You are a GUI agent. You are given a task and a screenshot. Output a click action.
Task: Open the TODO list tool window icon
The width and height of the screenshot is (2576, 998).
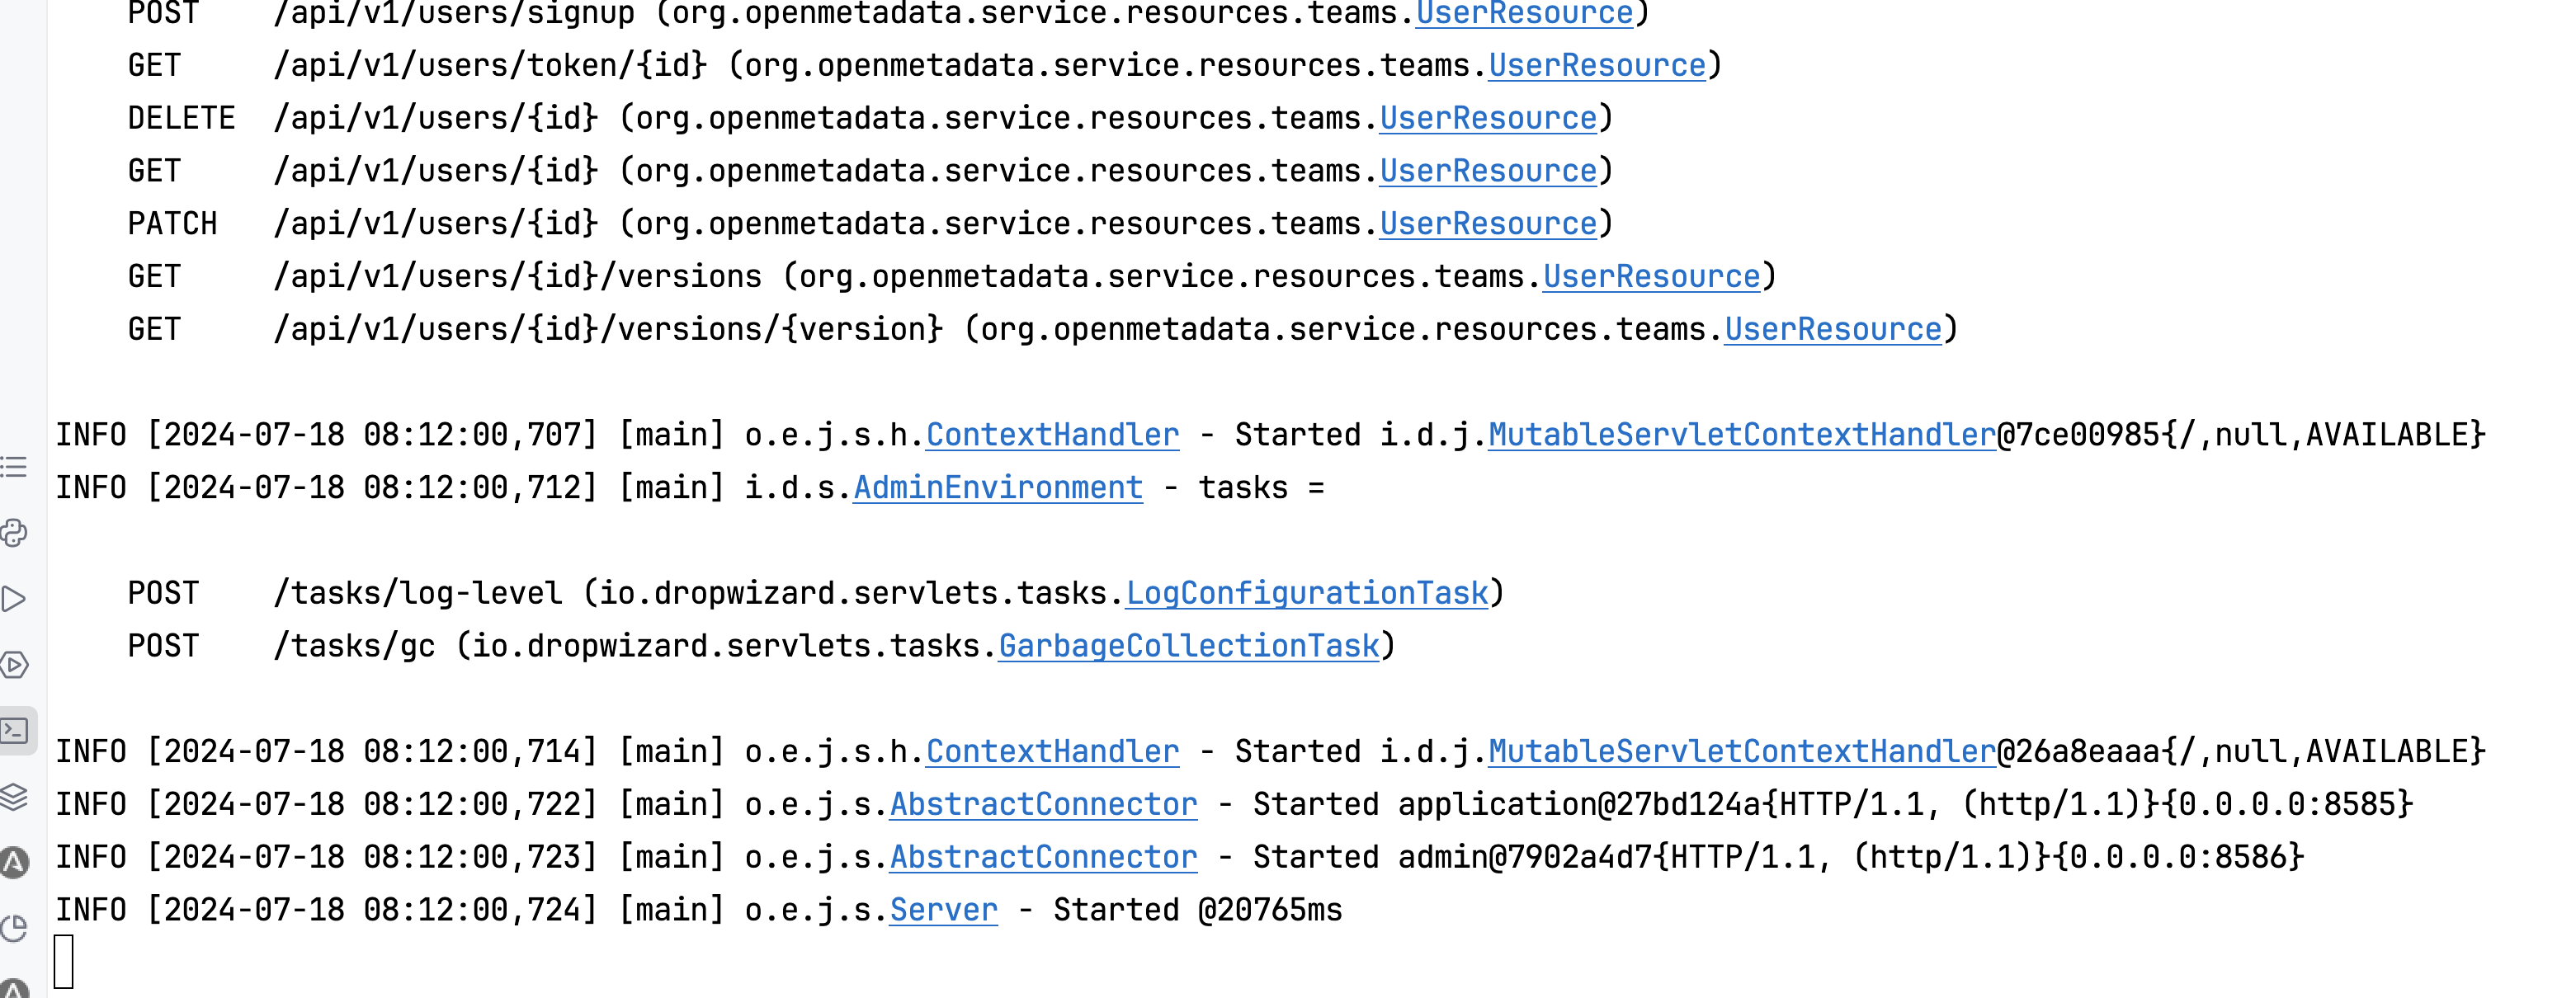click(x=14, y=467)
